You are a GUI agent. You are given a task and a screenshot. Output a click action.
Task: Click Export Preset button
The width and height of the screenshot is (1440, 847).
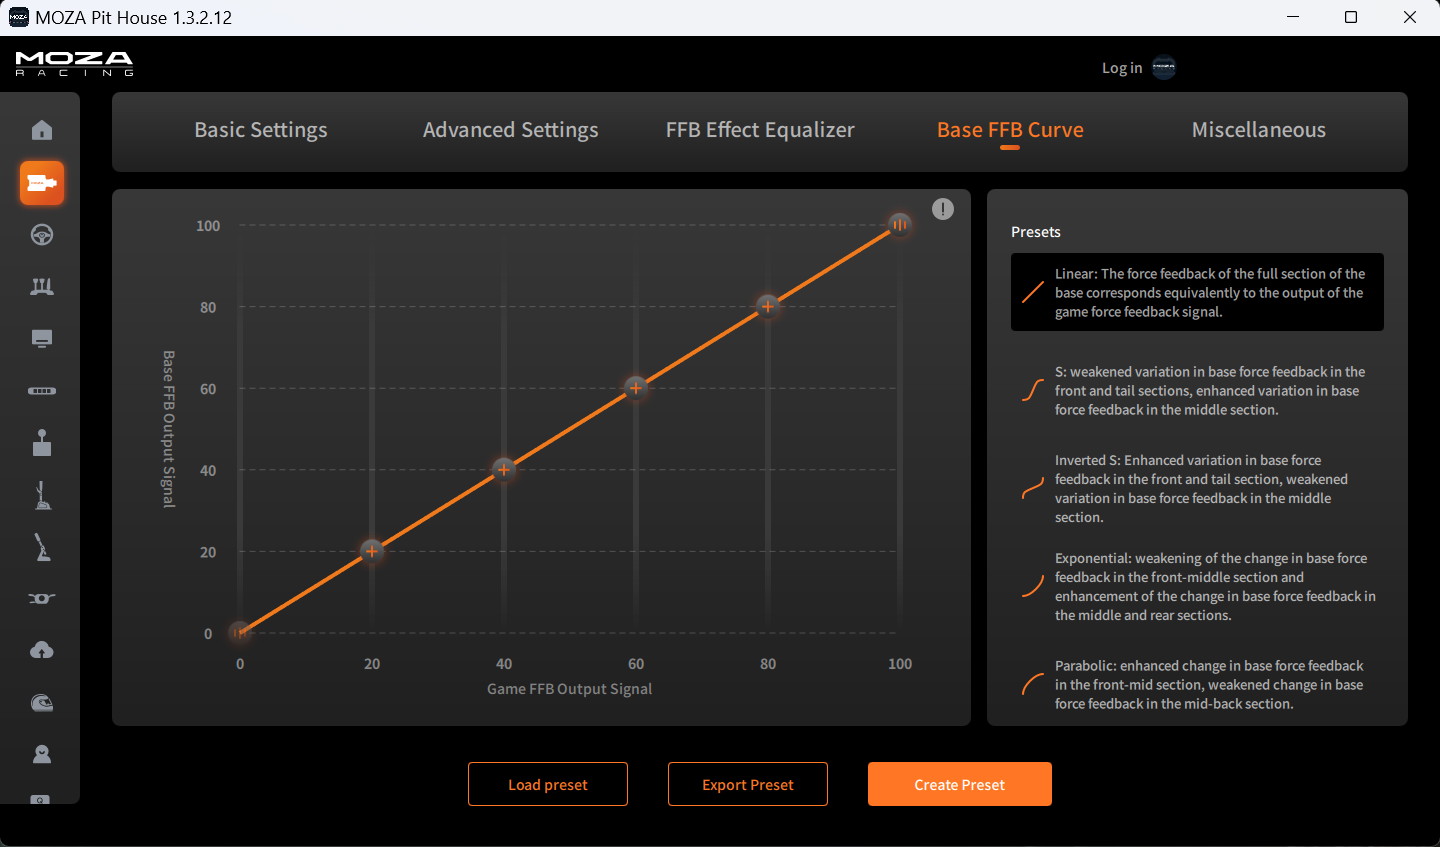click(x=748, y=784)
